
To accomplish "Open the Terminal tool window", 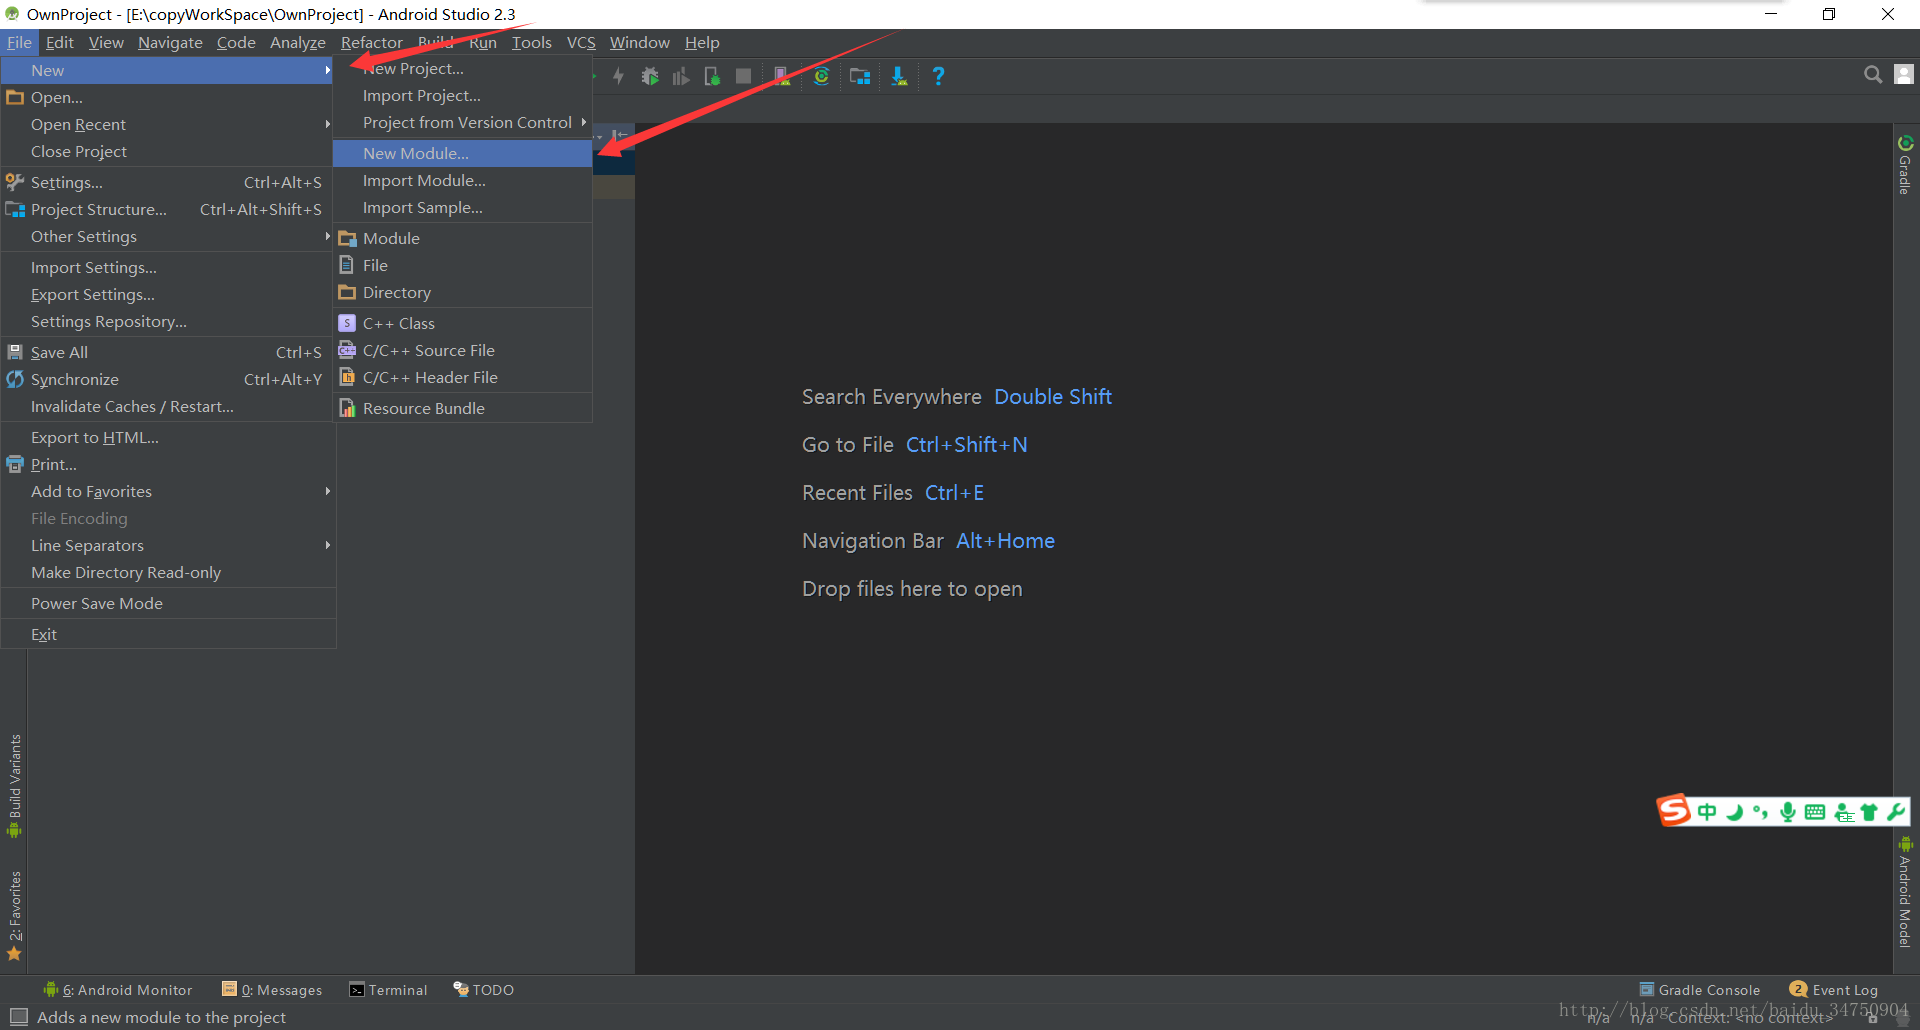I will pos(388,990).
